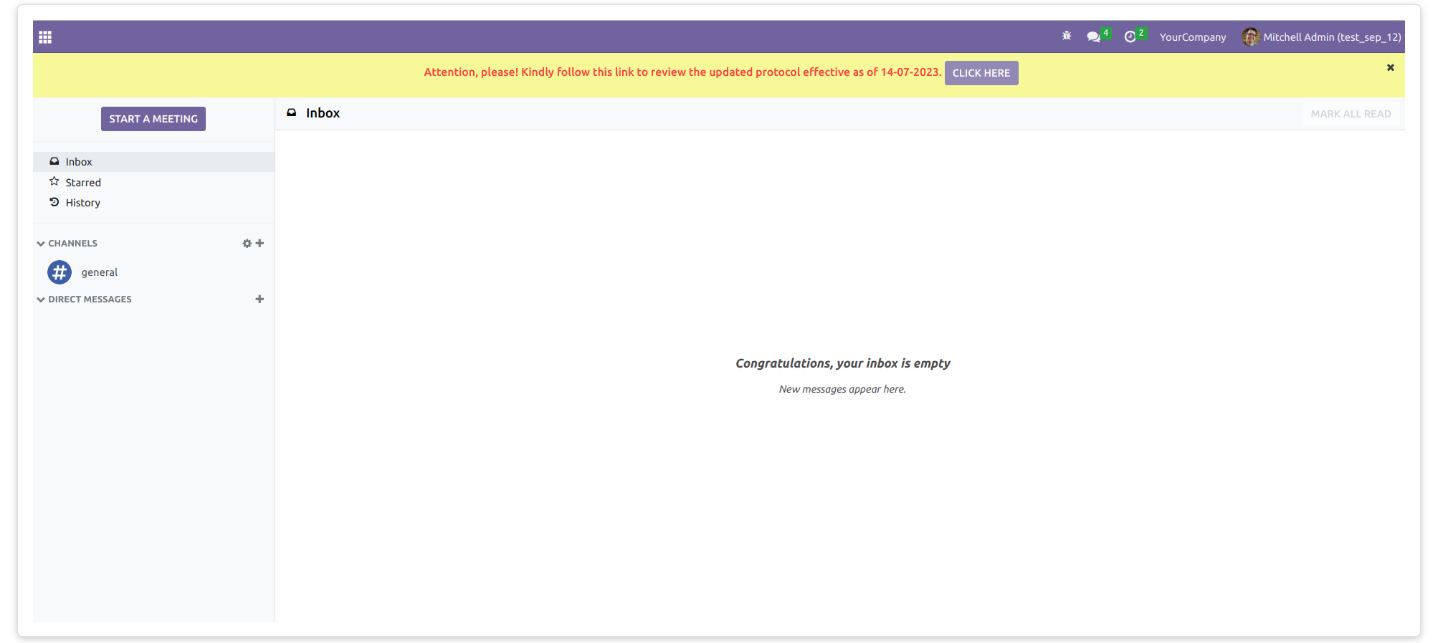Collapse the Direct Messages section
Image resolution: width=1437 pixels, height=643 pixels.
(84, 299)
